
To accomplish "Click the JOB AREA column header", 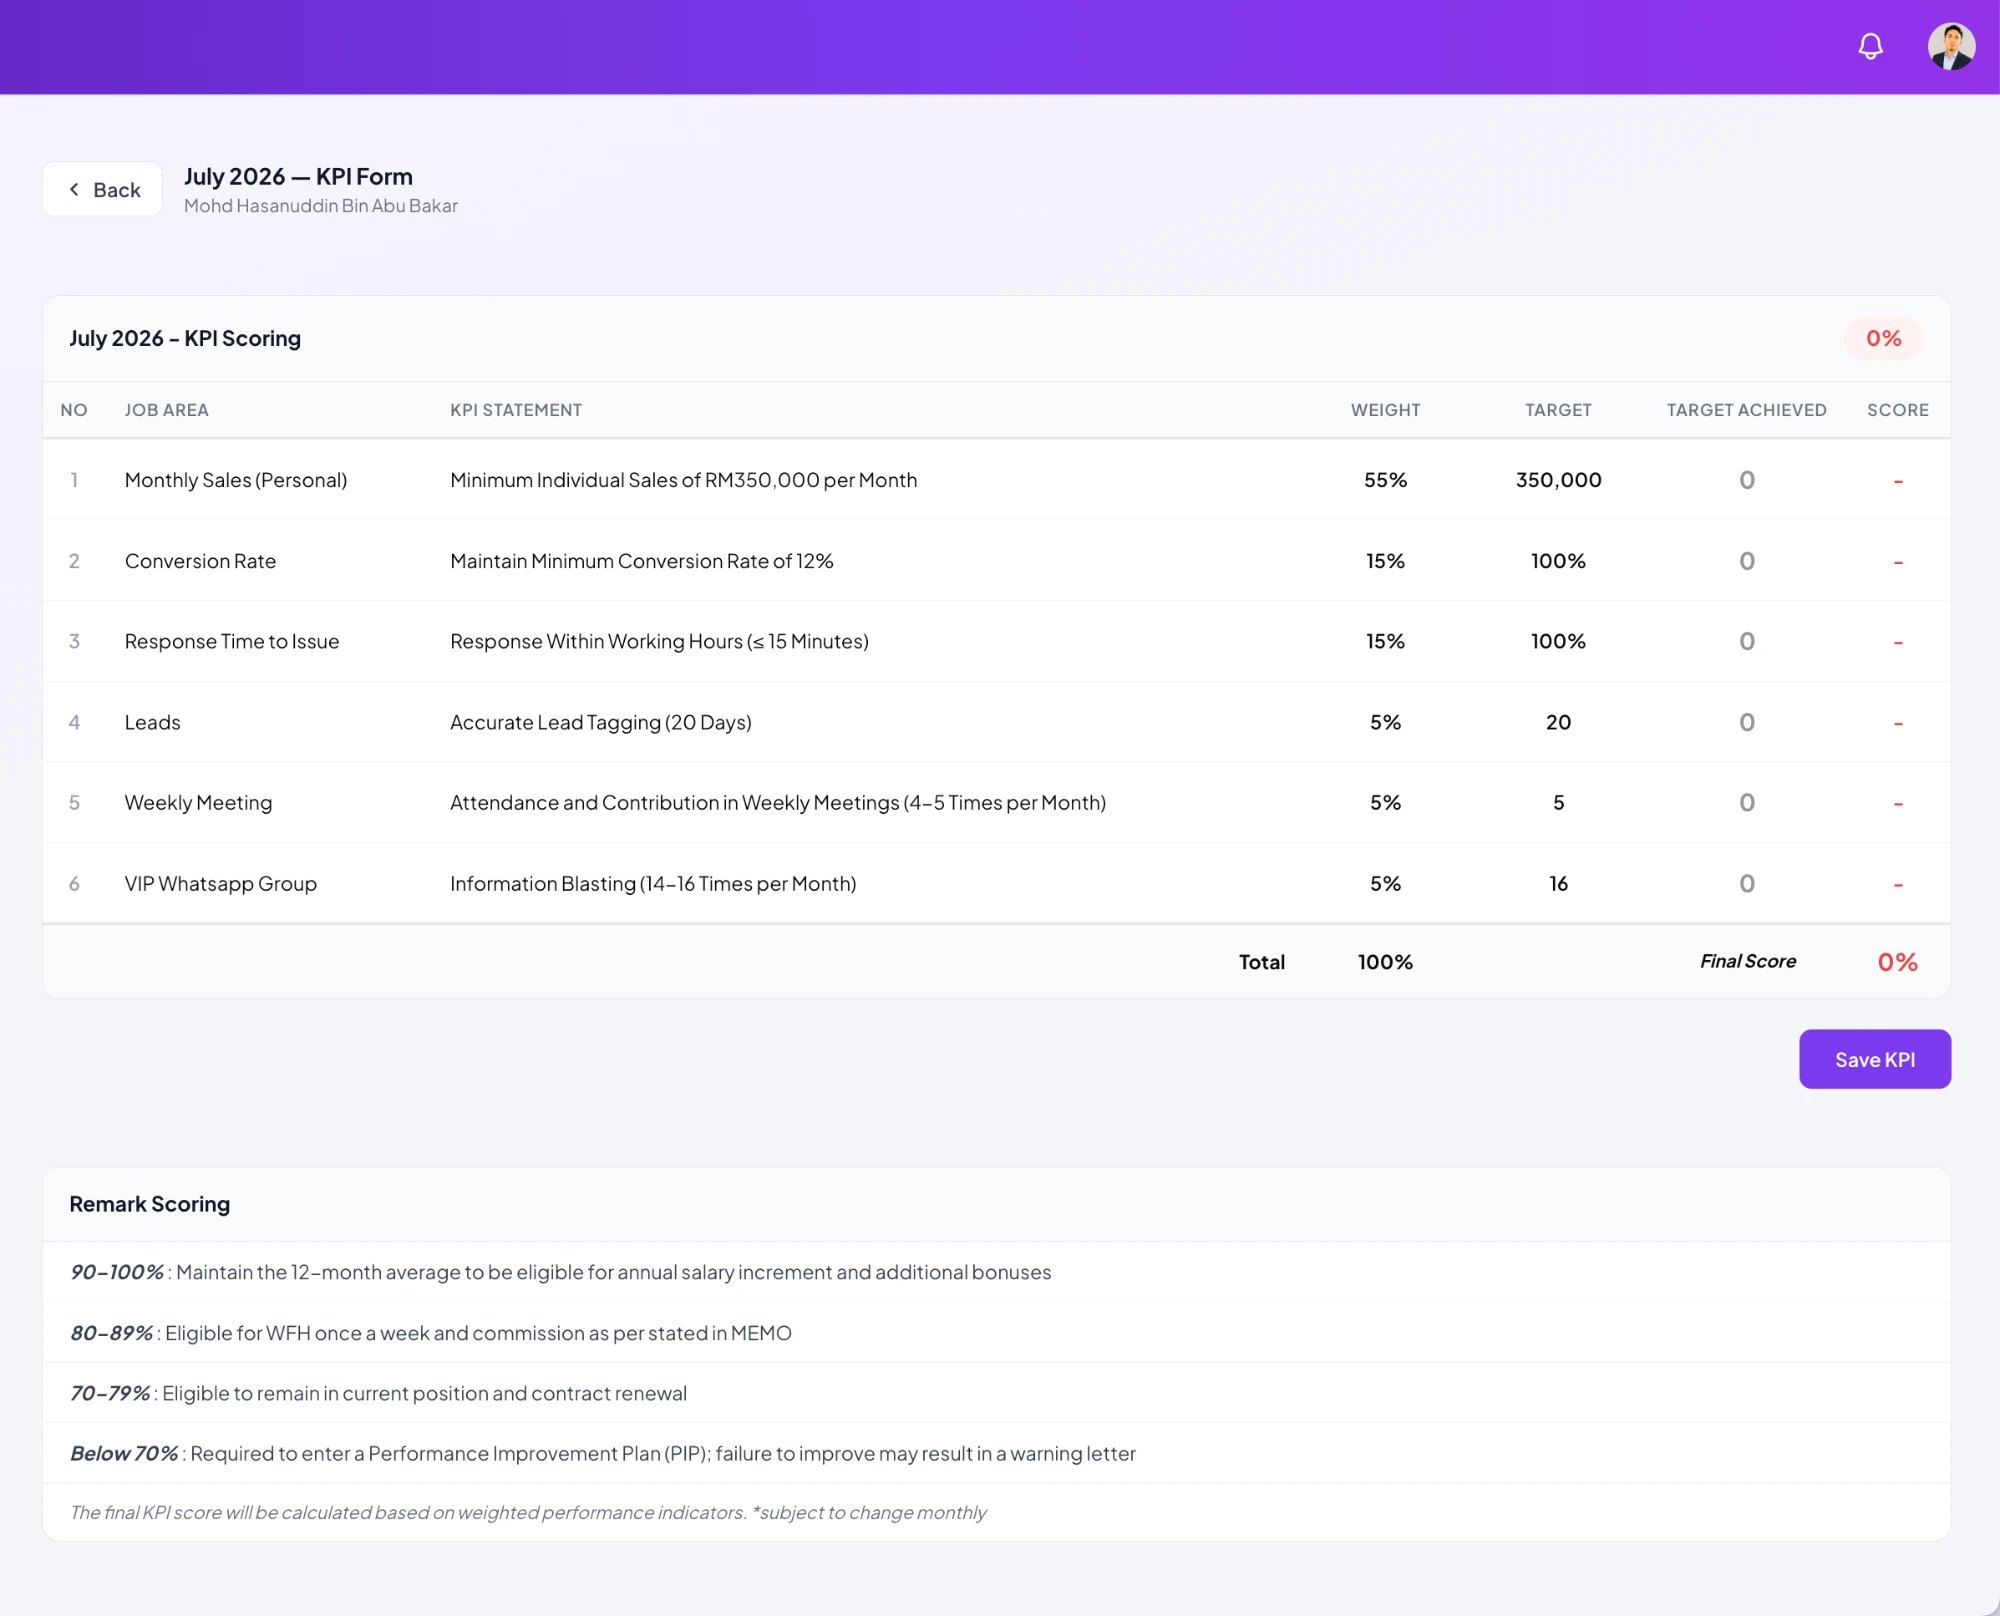I will 167,410.
